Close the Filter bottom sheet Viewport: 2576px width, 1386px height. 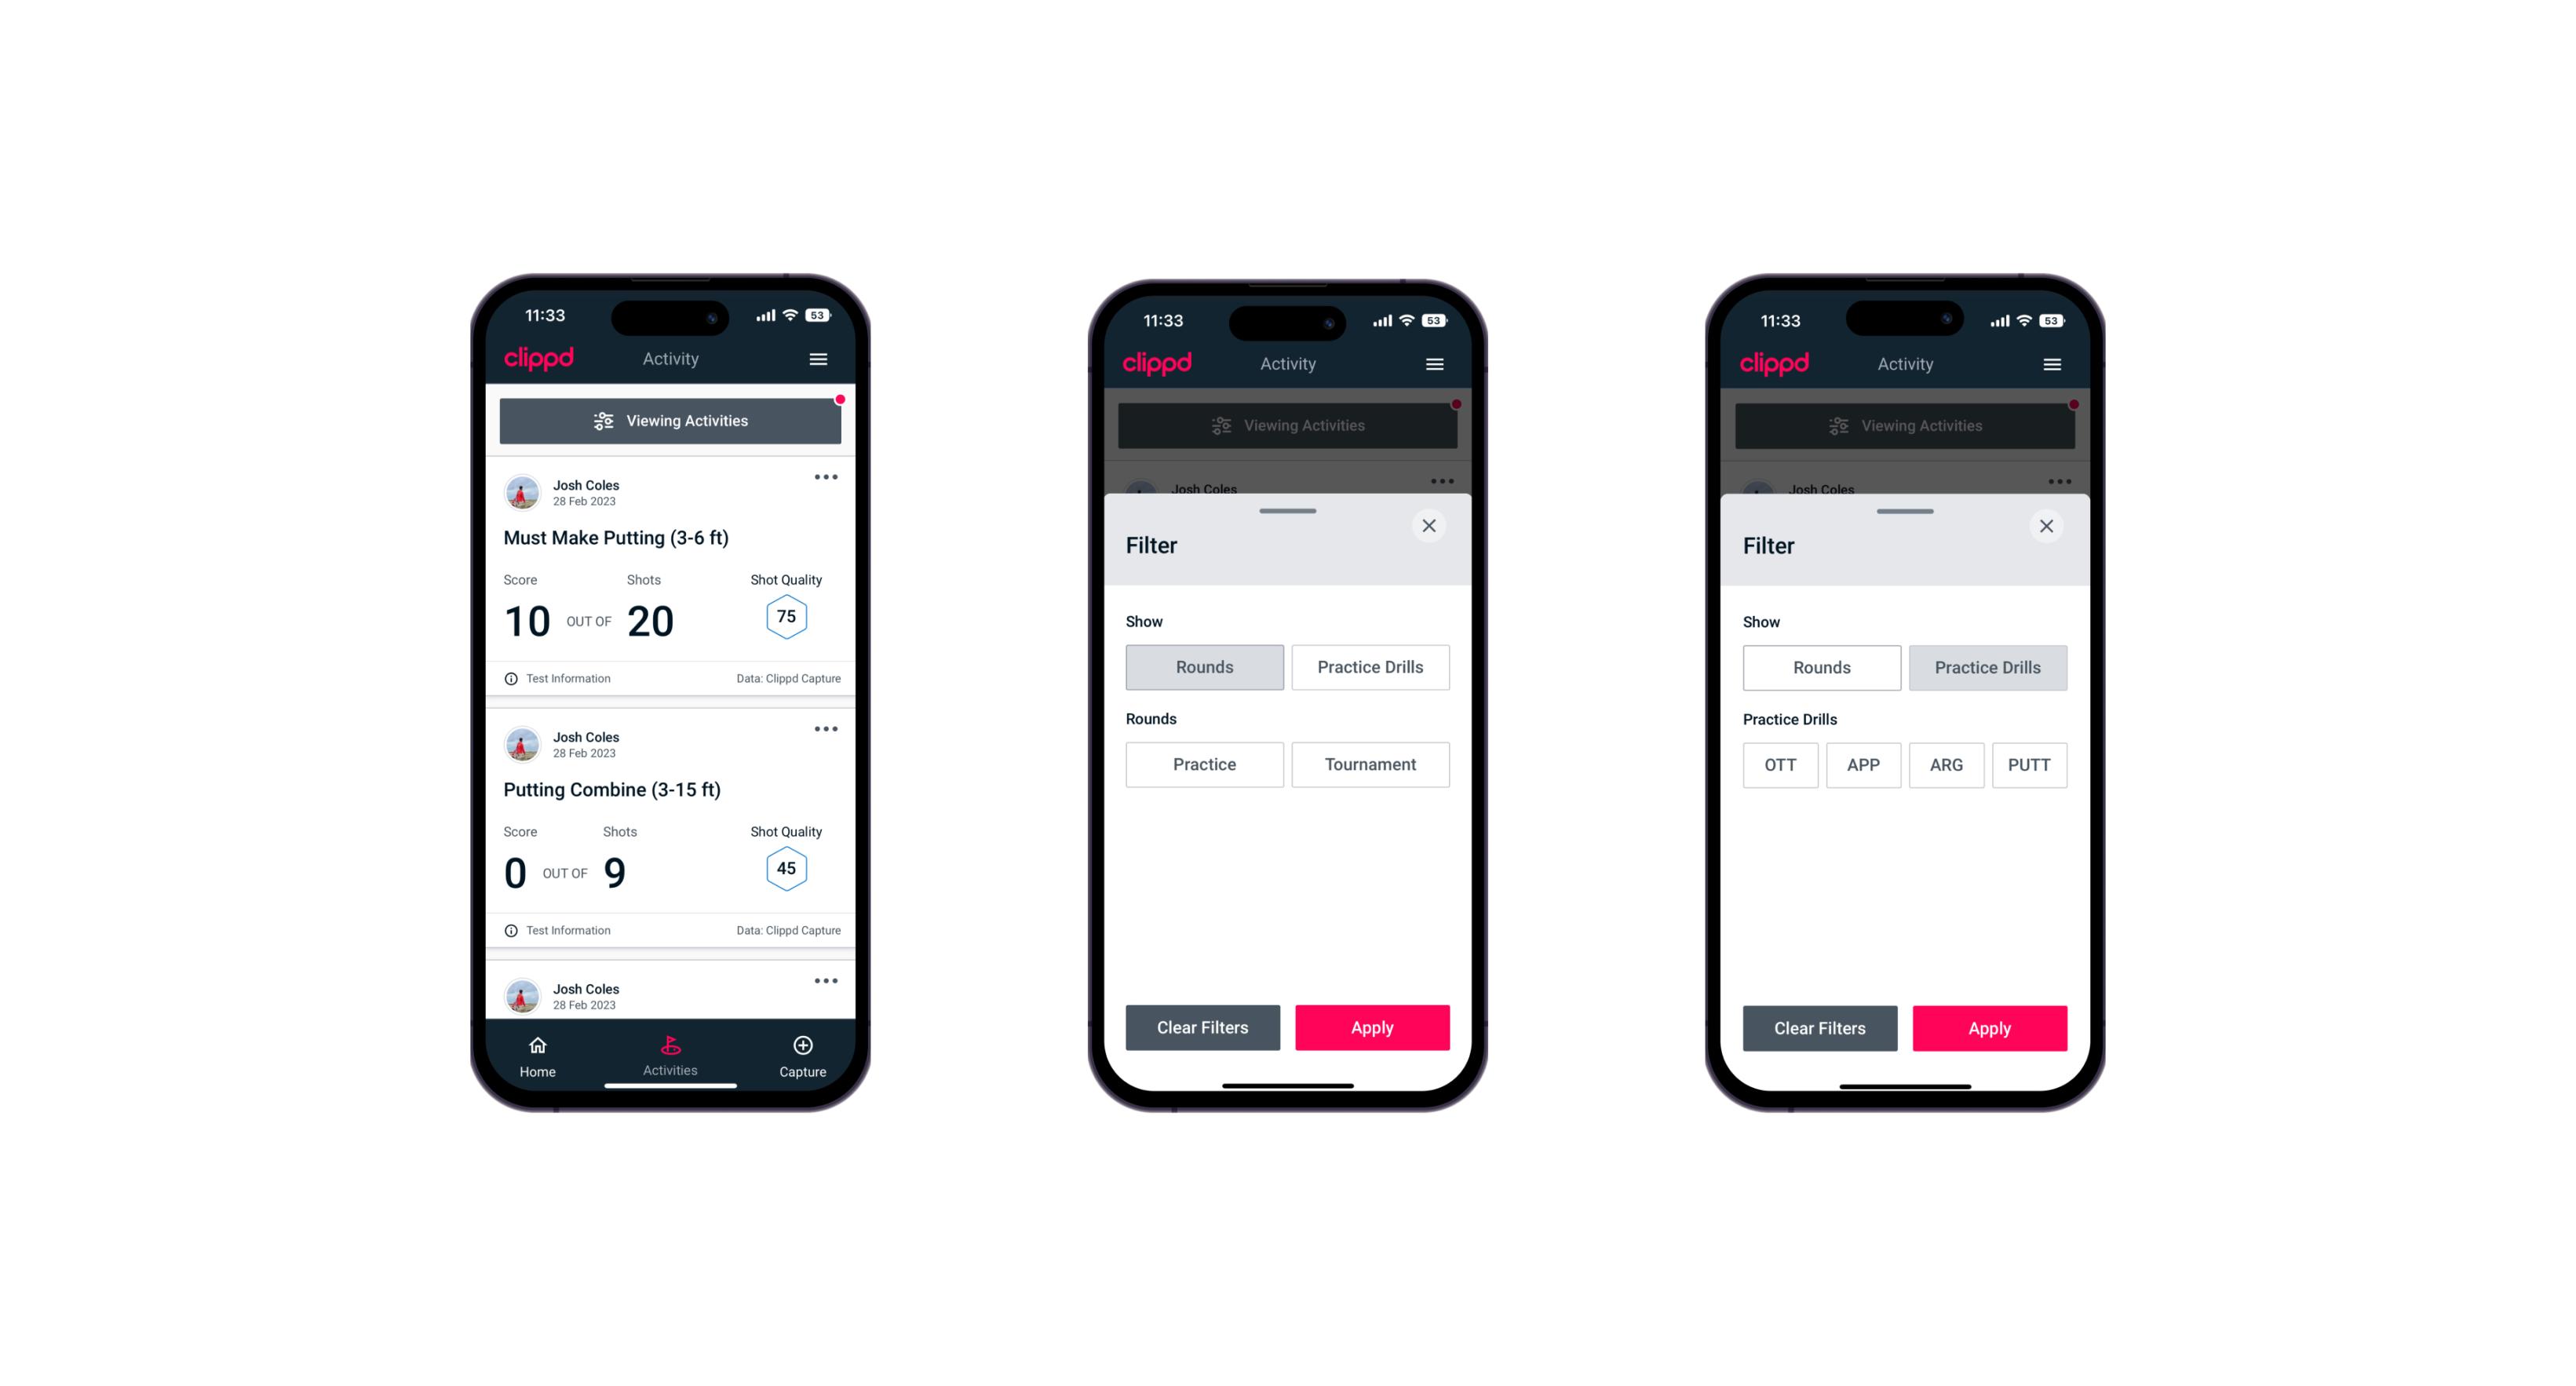1431,526
